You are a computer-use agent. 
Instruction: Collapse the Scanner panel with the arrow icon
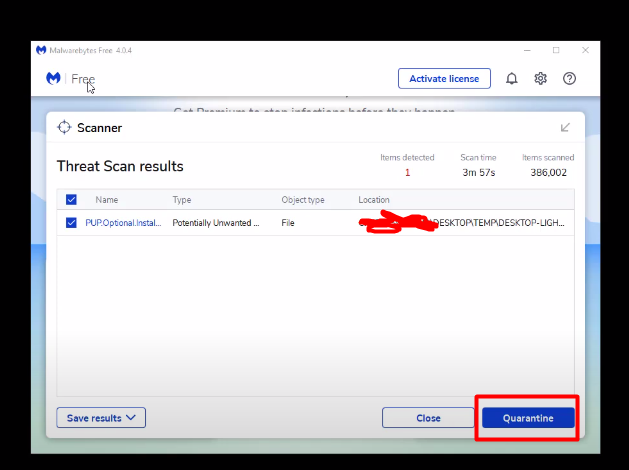click(565, 128)
